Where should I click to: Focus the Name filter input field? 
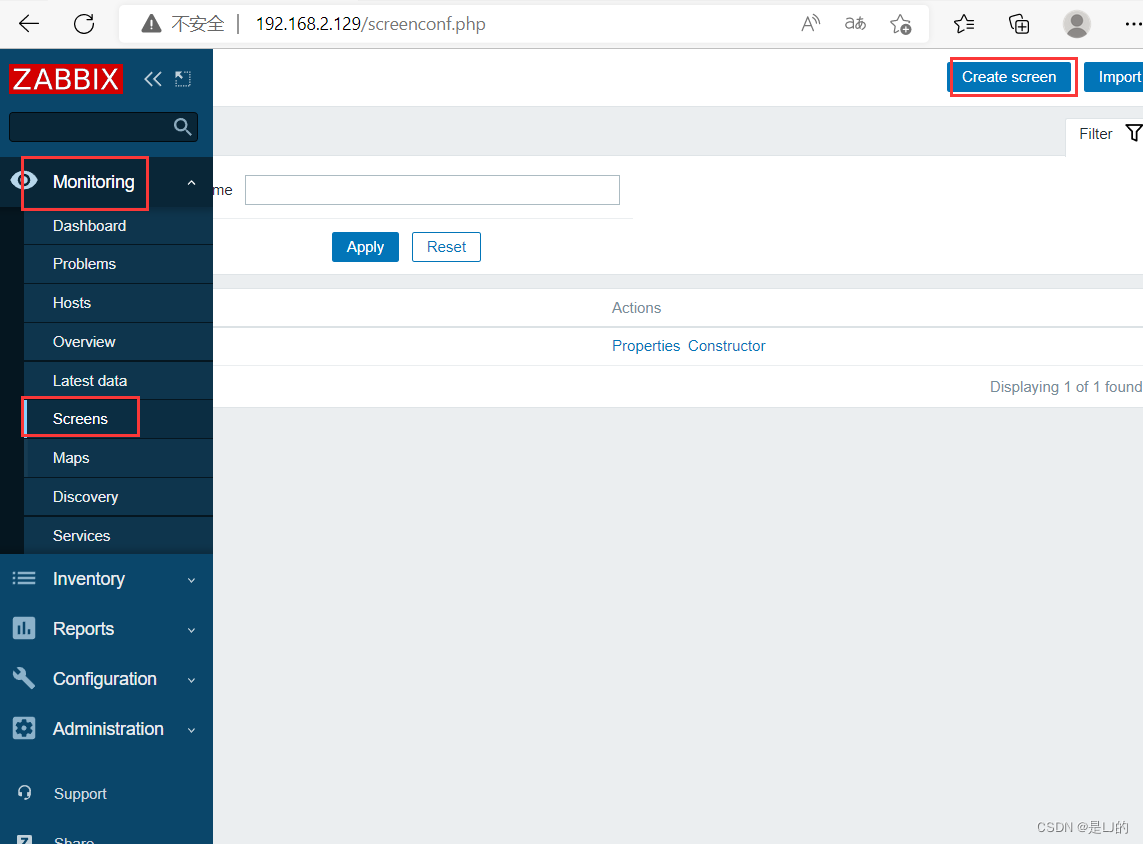432,189
